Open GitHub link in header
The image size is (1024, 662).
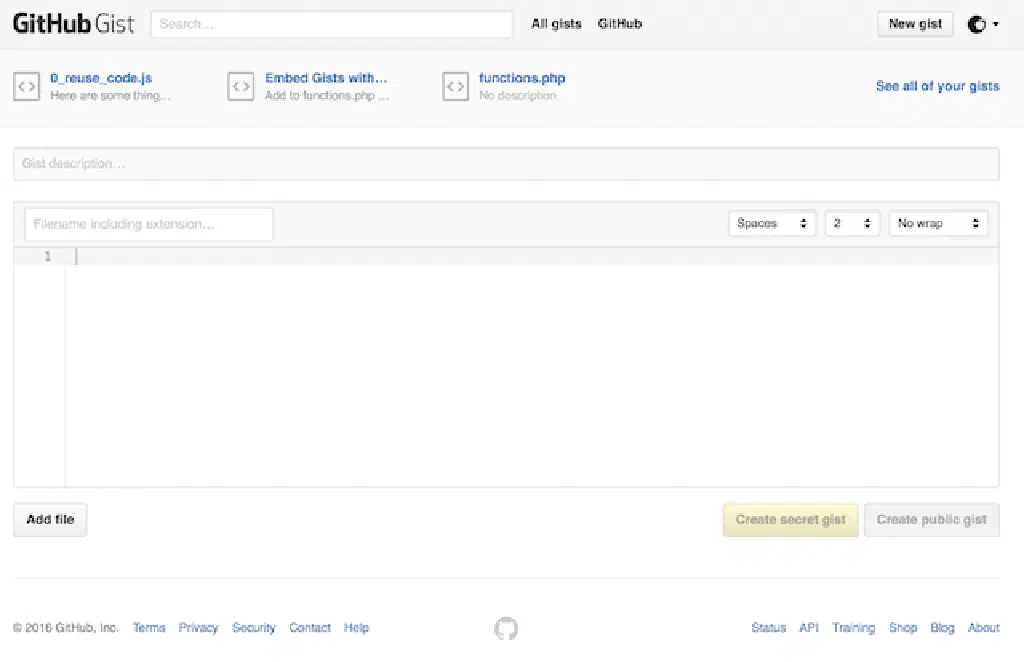(x=620, y=24)
